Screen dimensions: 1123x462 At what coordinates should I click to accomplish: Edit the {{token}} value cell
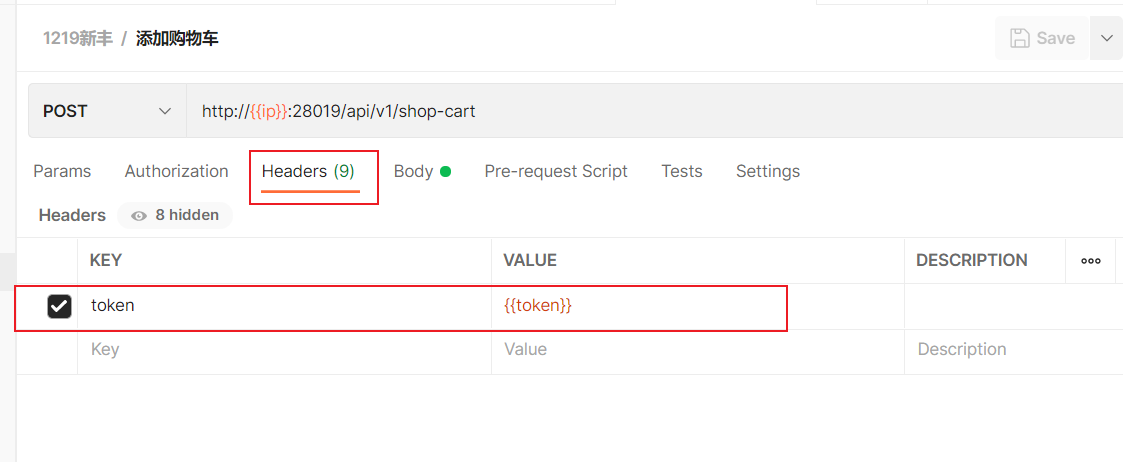coord(640,306)
